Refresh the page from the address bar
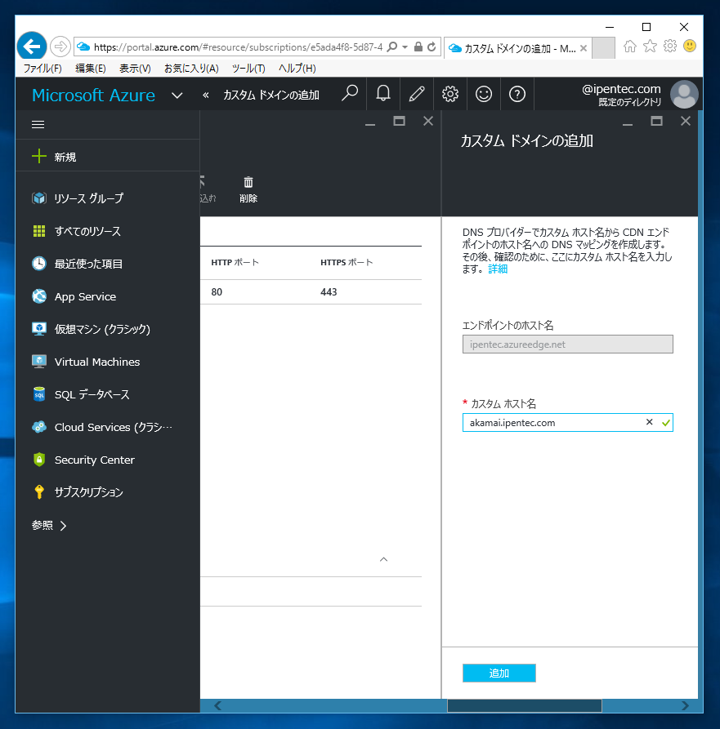Image resolution: width=720 pixels, height=729 pixels. pos(432,47)
